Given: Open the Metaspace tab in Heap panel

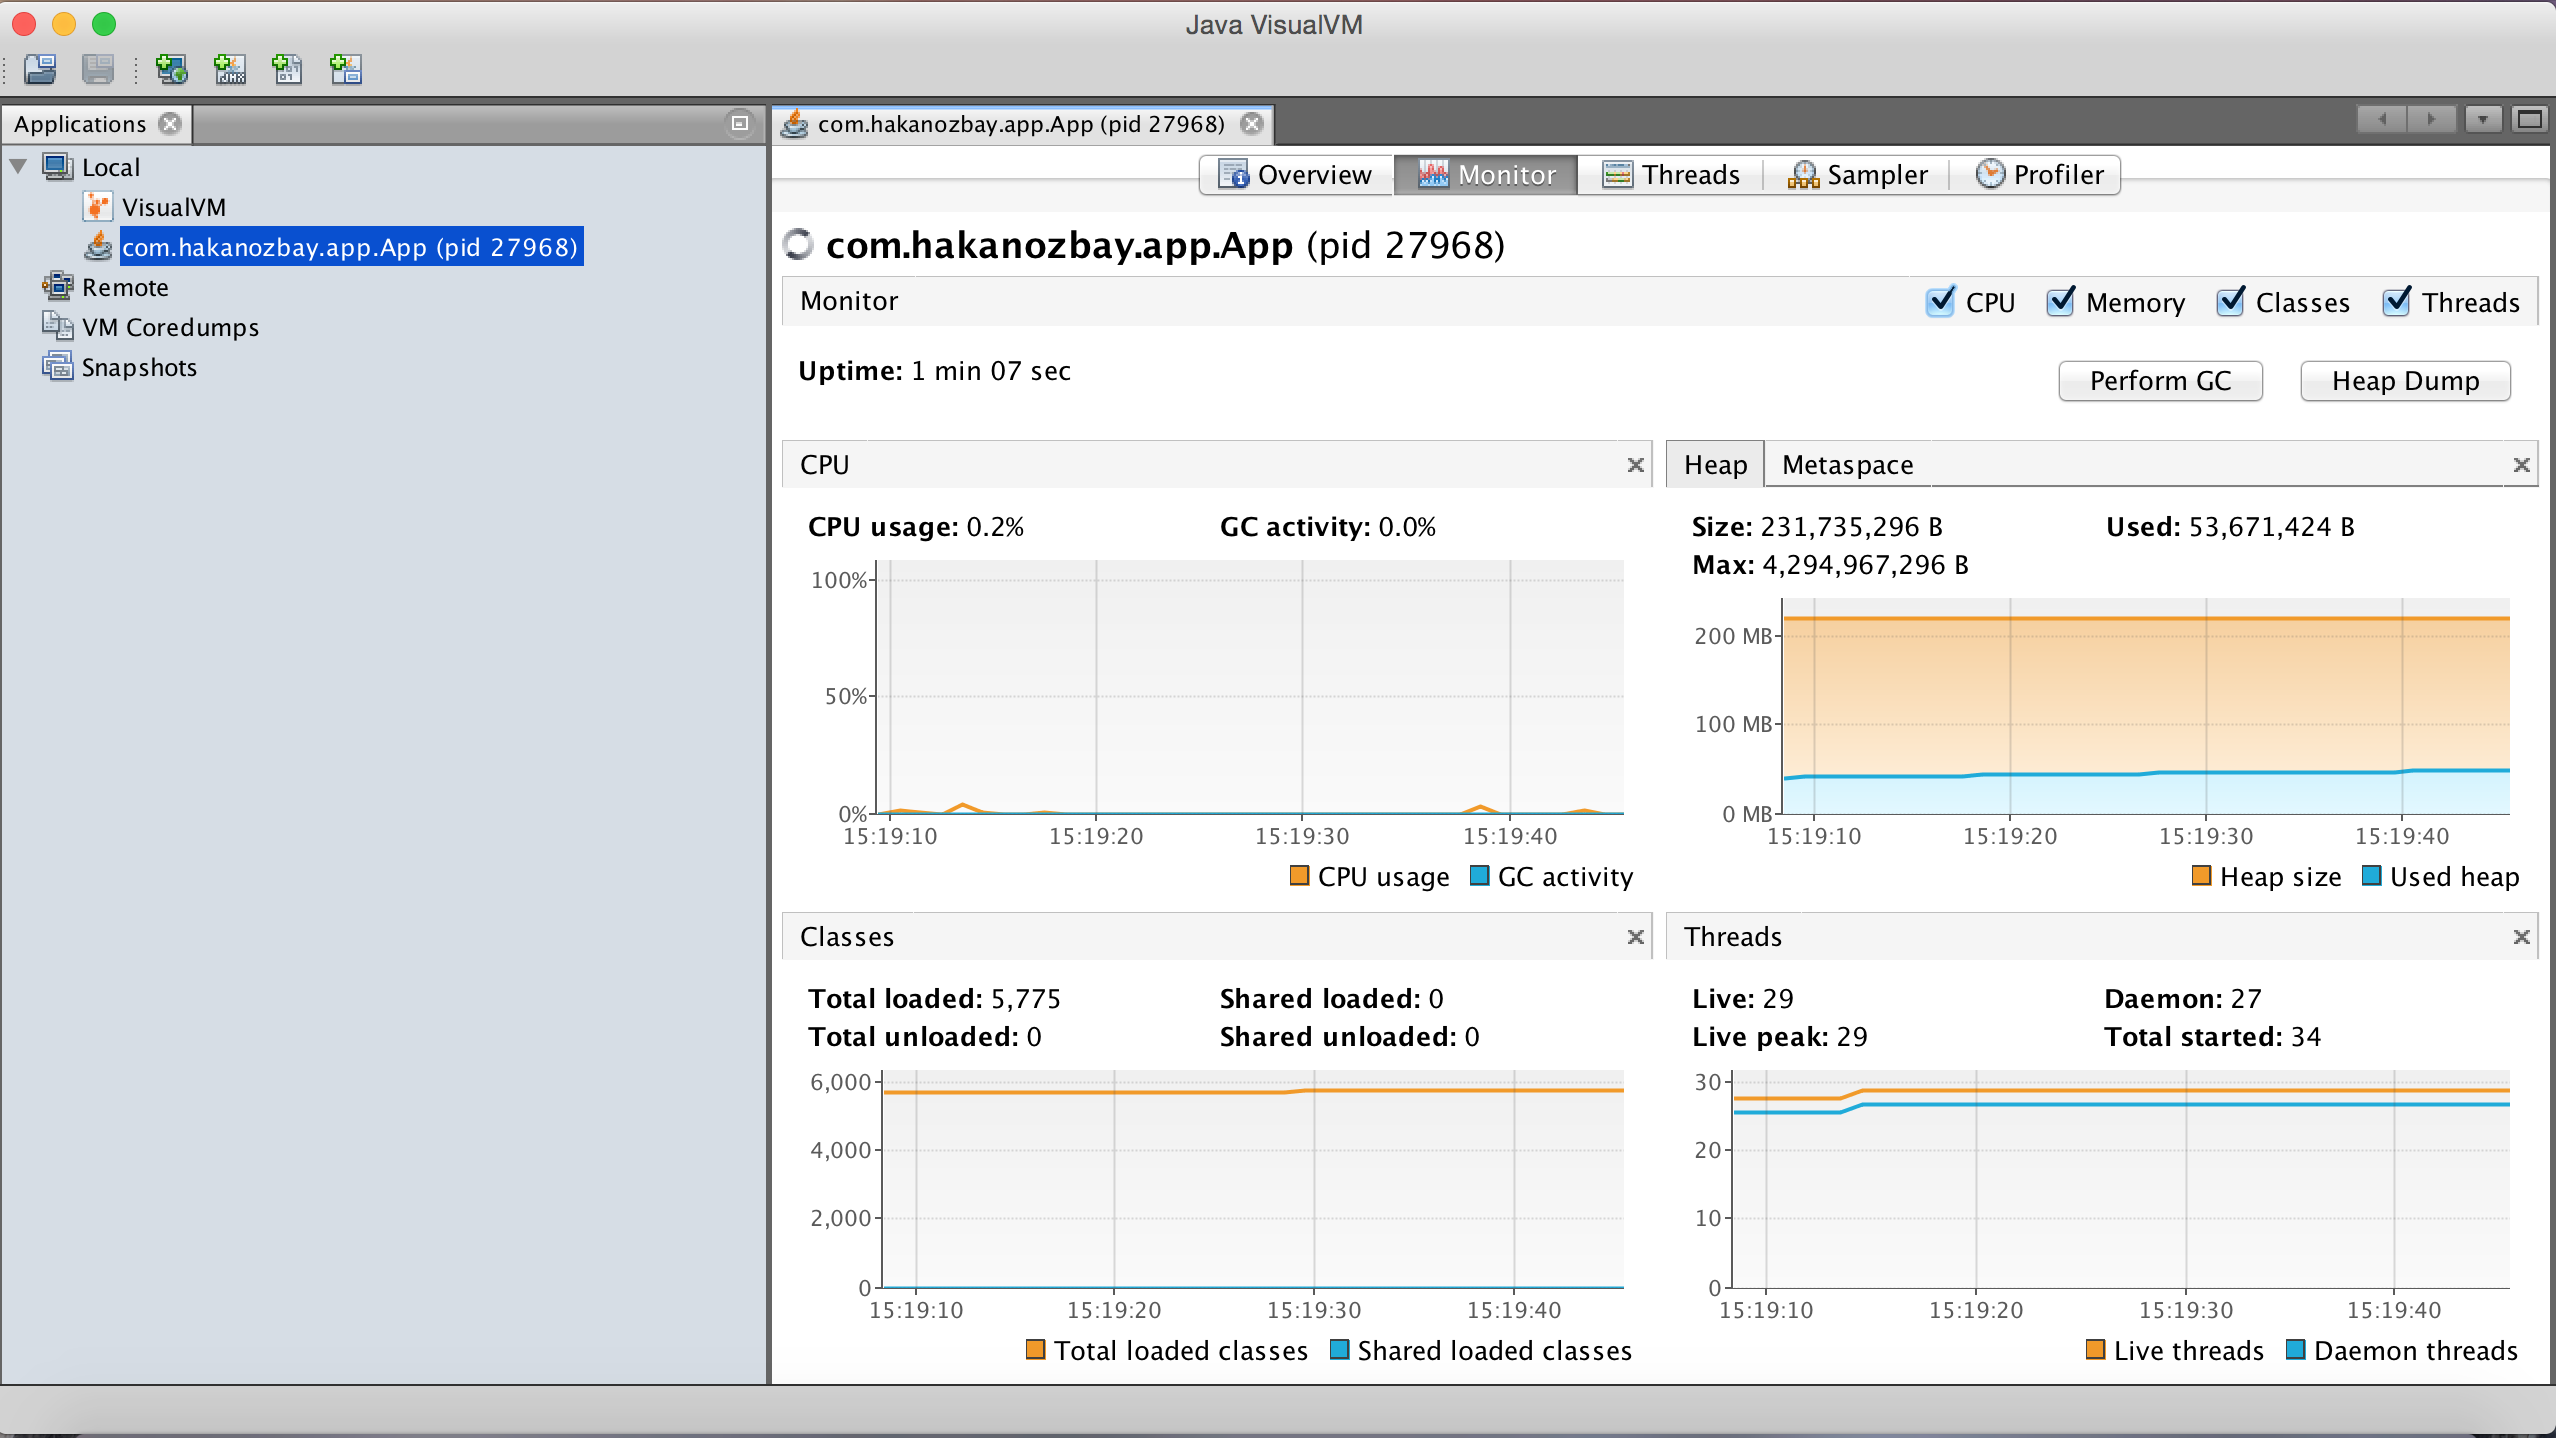Looking at the screenshot, I should [x=1846, y=463].
